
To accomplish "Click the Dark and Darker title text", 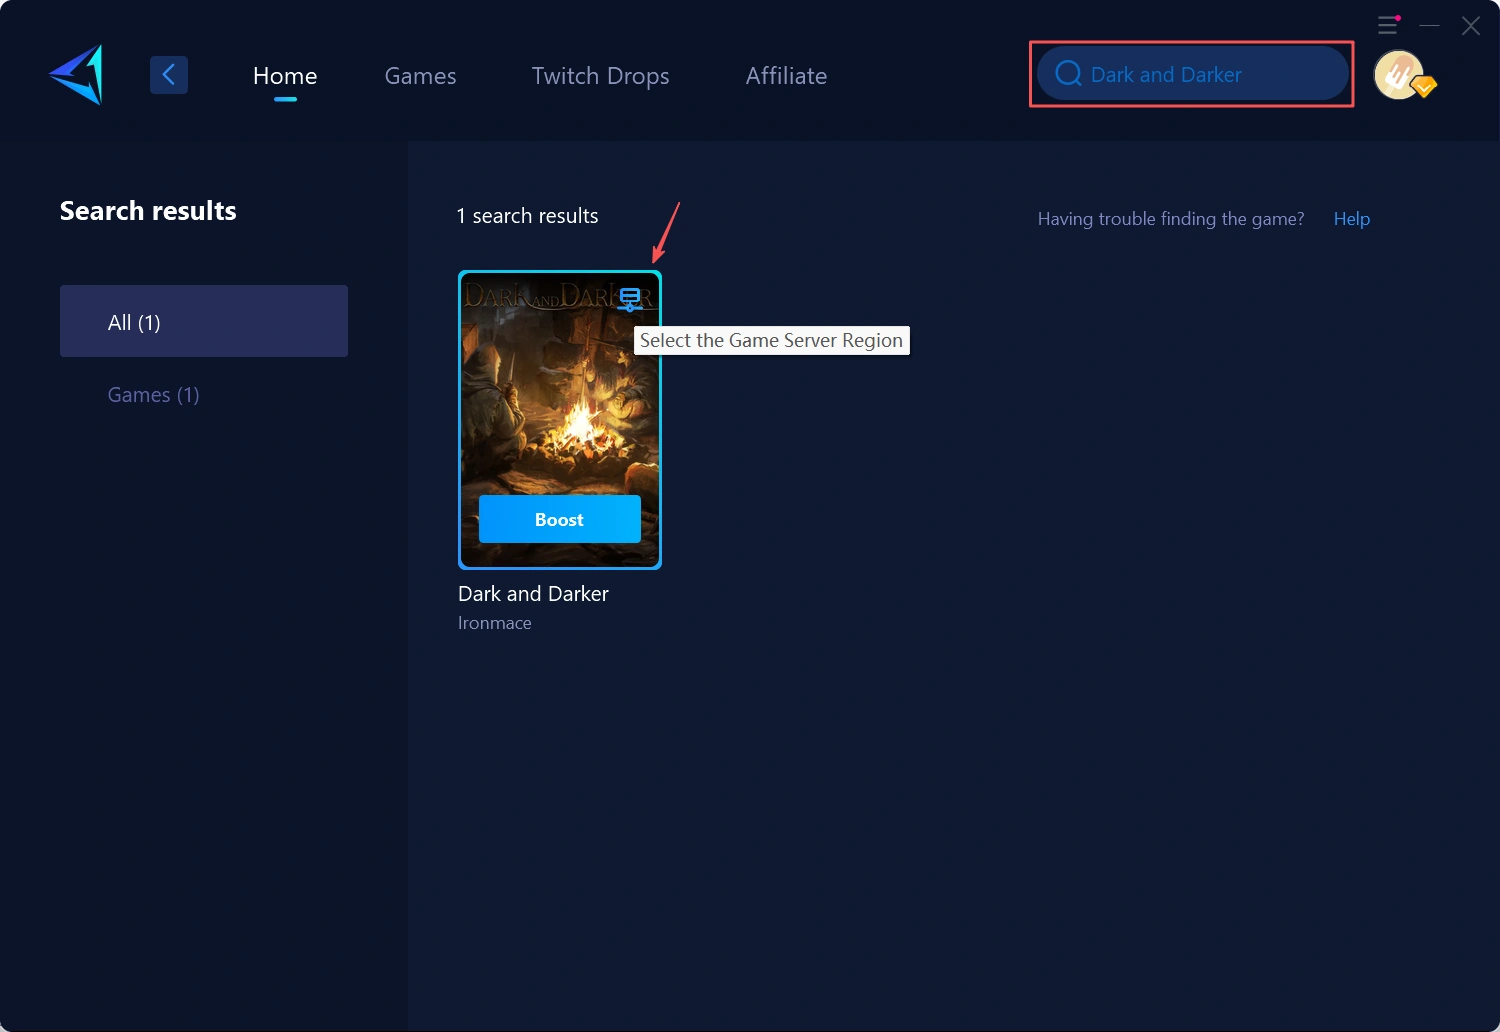I will point(533,594).
